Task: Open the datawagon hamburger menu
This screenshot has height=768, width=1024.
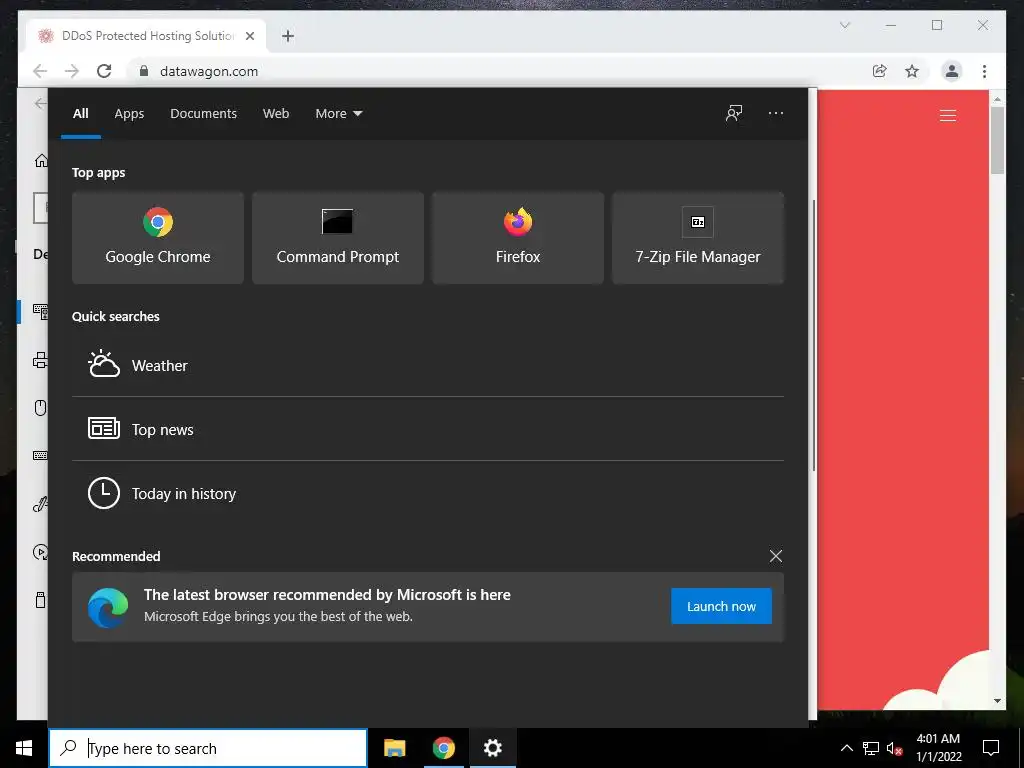Action: [948, 116]
